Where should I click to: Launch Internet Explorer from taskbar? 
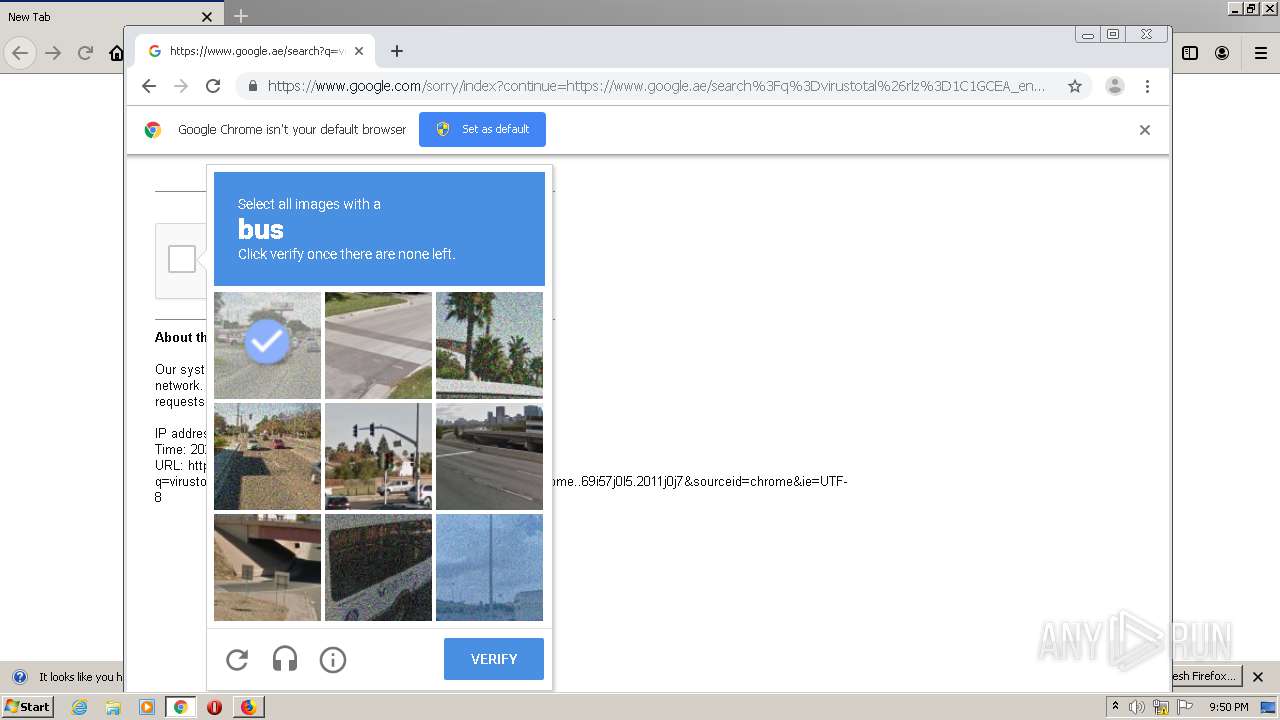click(x=80, y=707)
